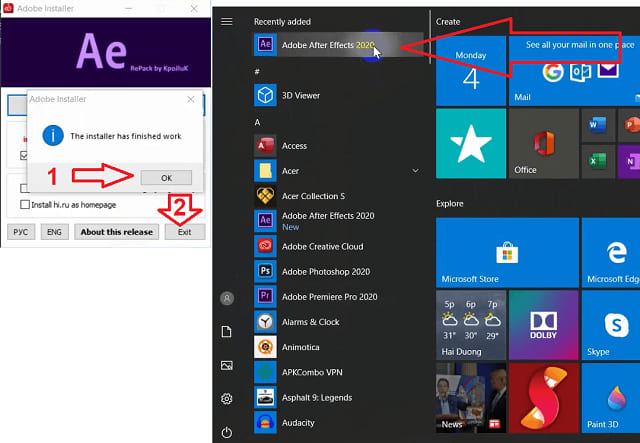Viewport: 640px width, 443px height.
Task: Close the installer finished dialog
Action: pos(191,99)
